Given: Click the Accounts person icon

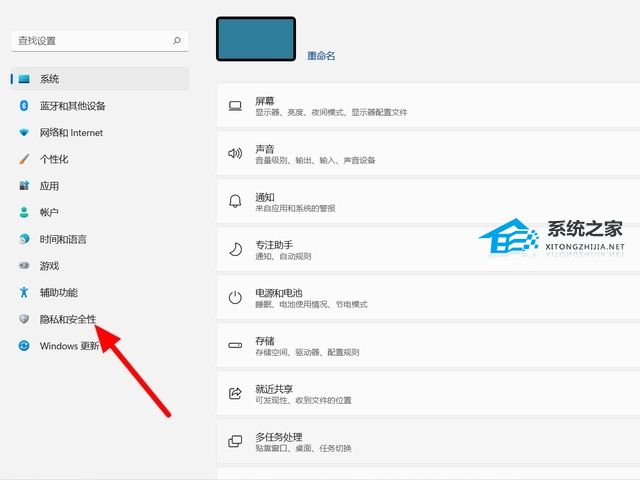Looking at the screenshot, I should pos(24,212).
